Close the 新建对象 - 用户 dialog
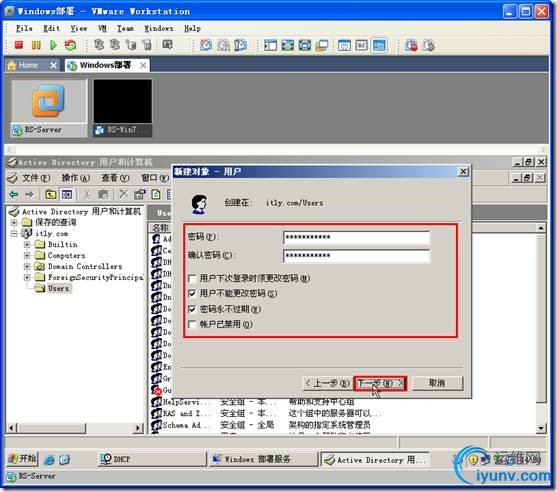This screenshot has height=492, width=557. click(463, 172)
